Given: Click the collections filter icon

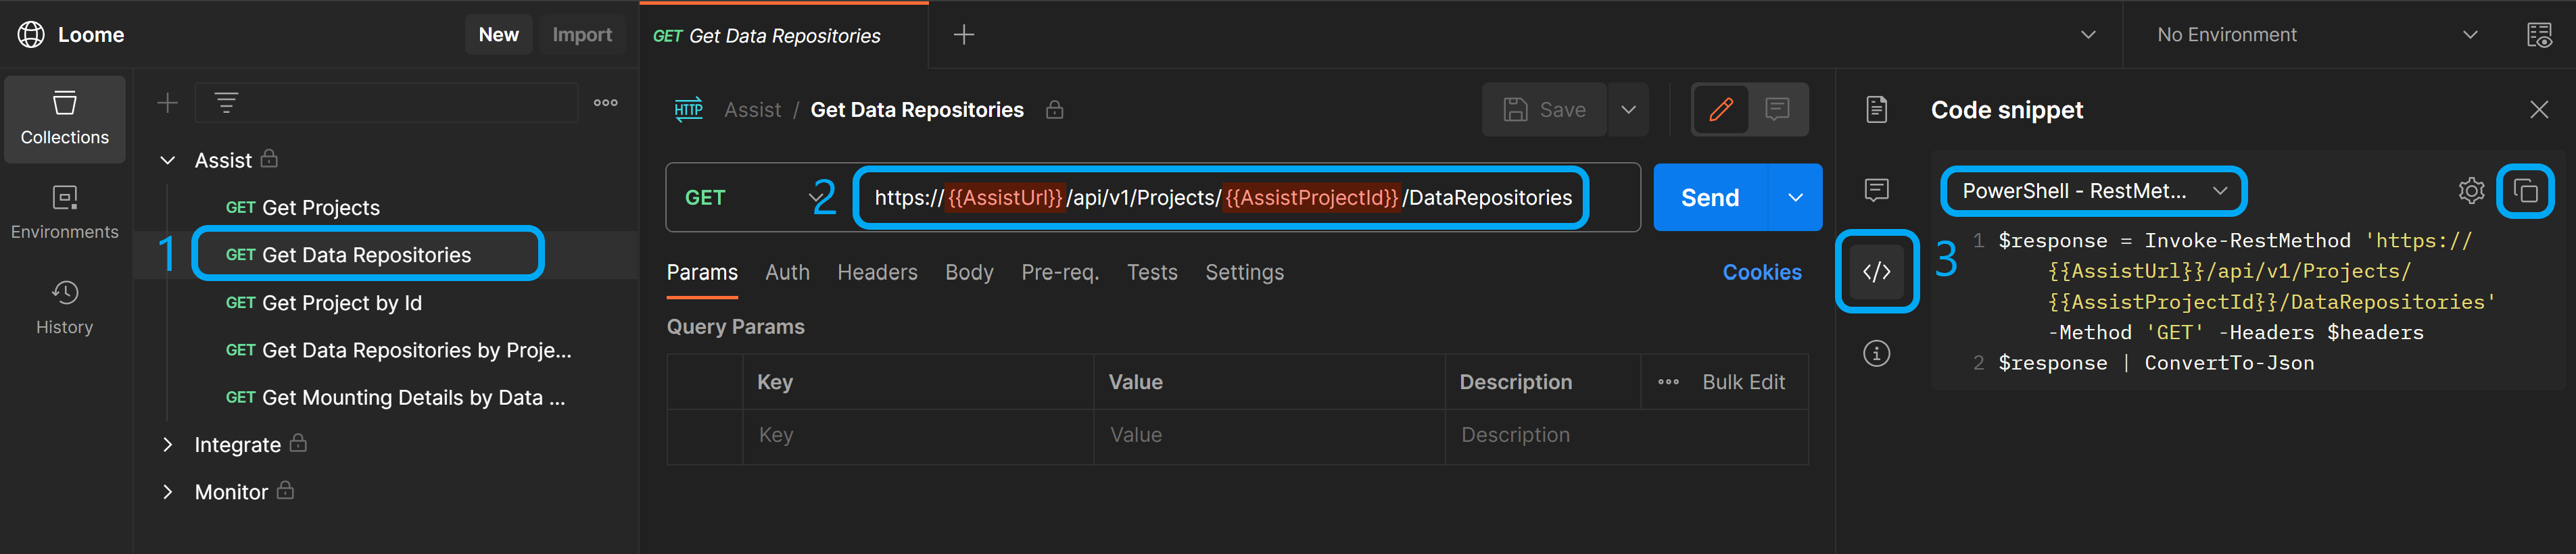Looking at the screenshot, I should point(226,103).
